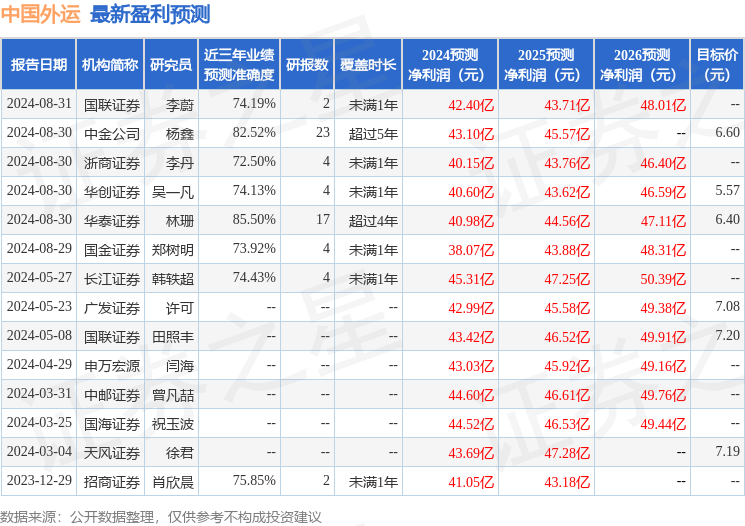Select the date 2024-08-31
745x526 pixels.
[39, 104]
